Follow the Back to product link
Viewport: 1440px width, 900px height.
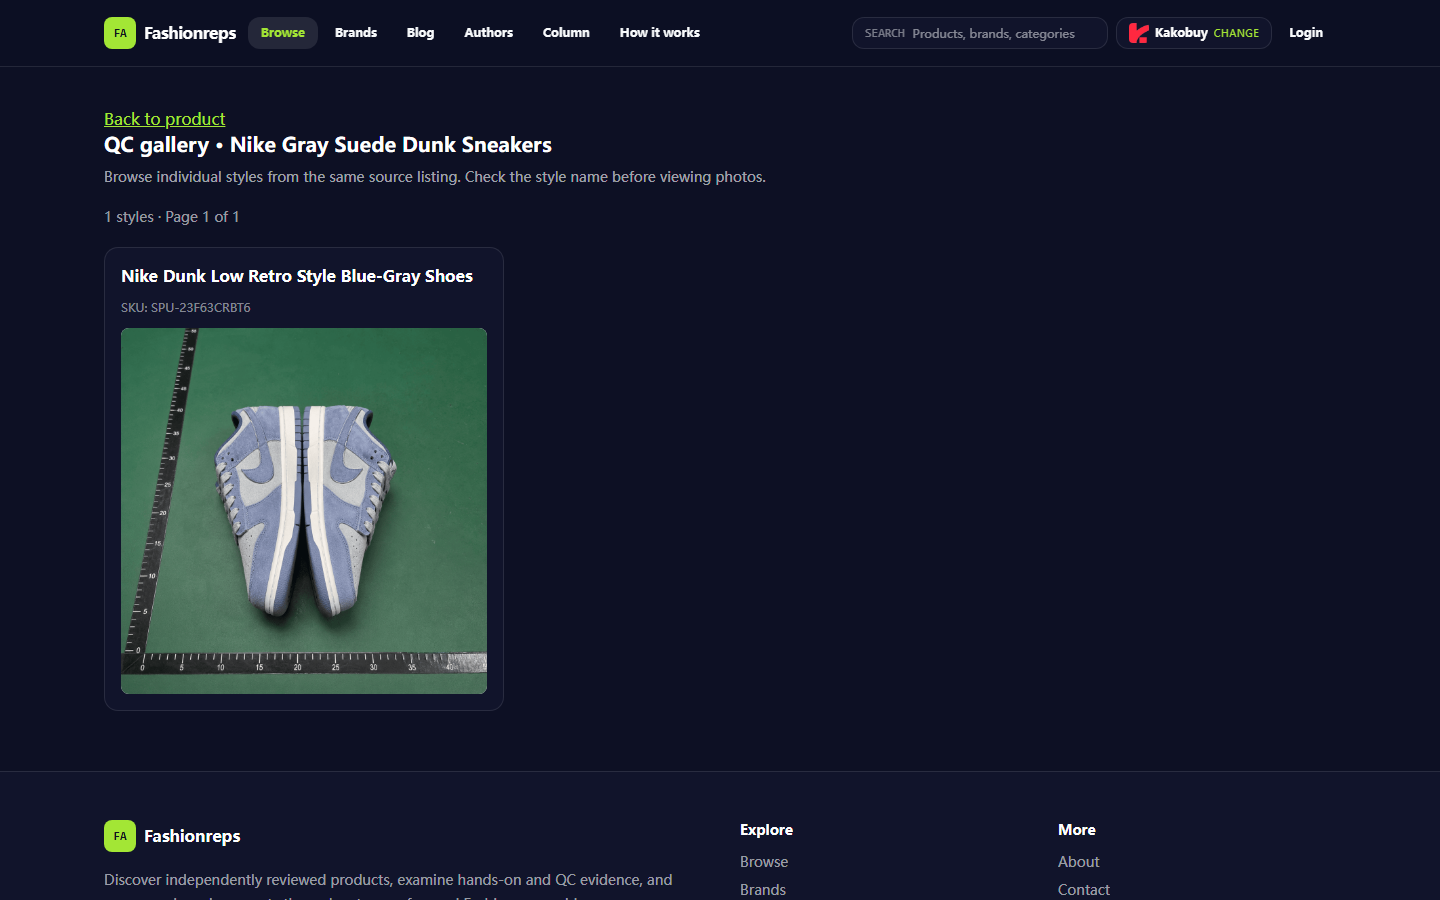click(x=165, y=119)
